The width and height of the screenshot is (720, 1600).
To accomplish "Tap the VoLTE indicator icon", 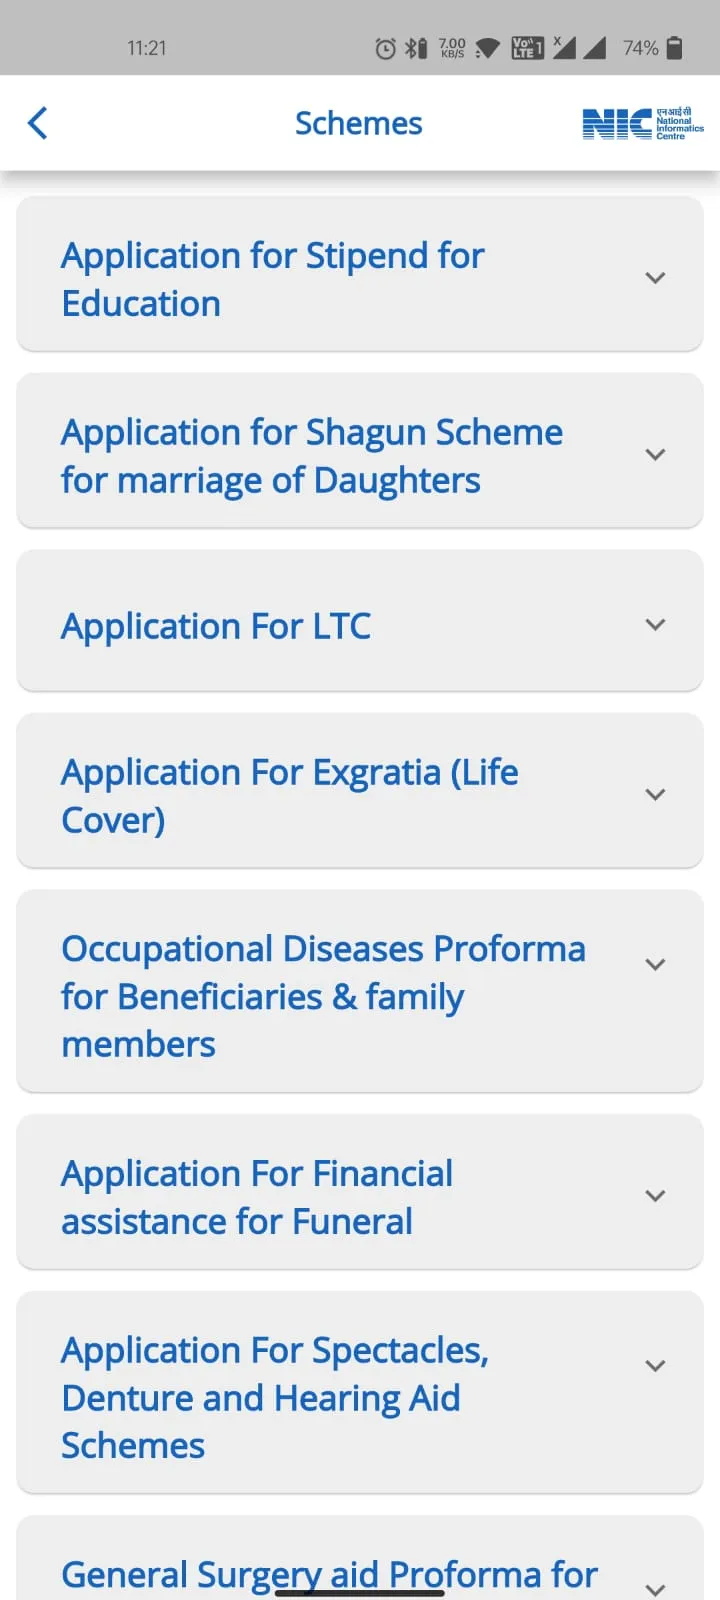I will 526,48.
